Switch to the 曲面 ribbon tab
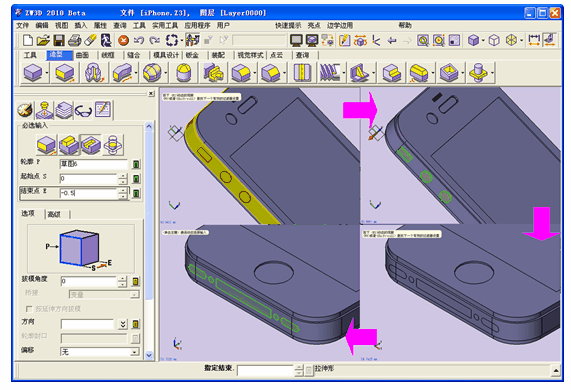 click(x=82, y=55)
